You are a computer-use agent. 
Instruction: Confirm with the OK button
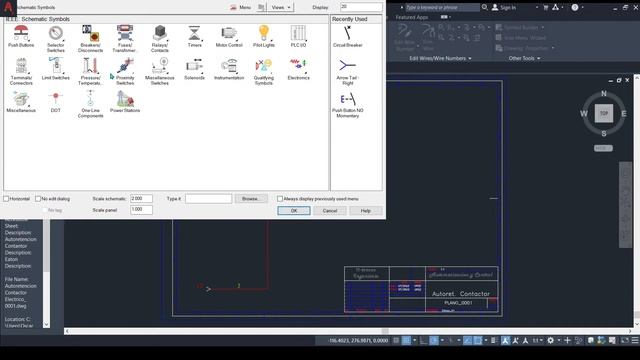294,211
